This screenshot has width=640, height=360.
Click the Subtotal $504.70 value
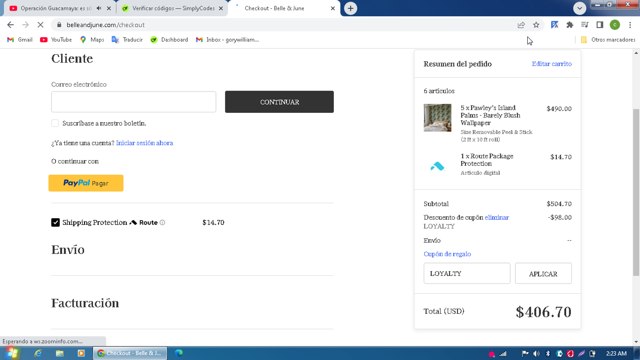pos(559,204)
